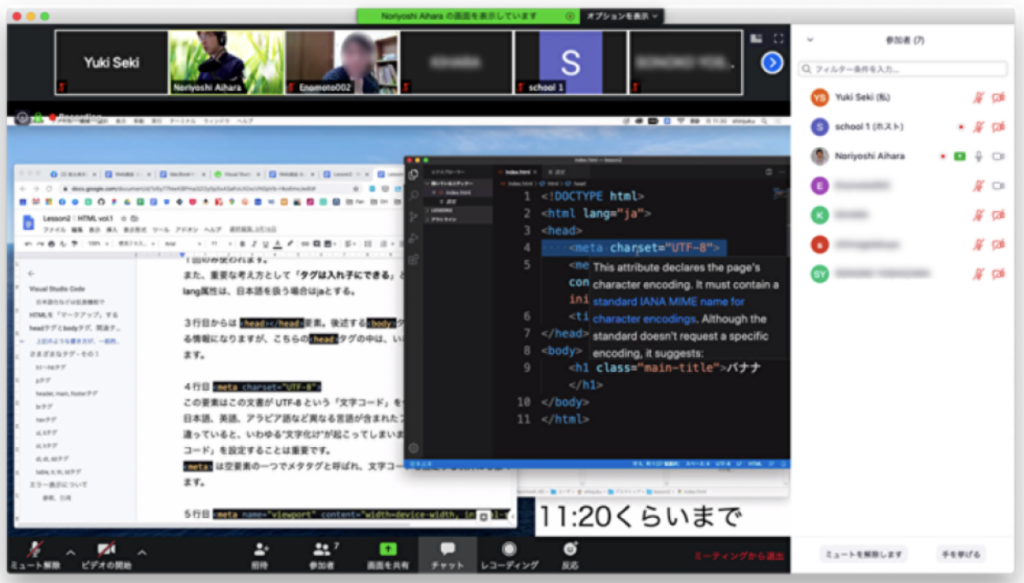This screenshot has width=1024, height=583.
Task: Click the Google Docs icon beside Lesson2 title
Action: point(29,223)
